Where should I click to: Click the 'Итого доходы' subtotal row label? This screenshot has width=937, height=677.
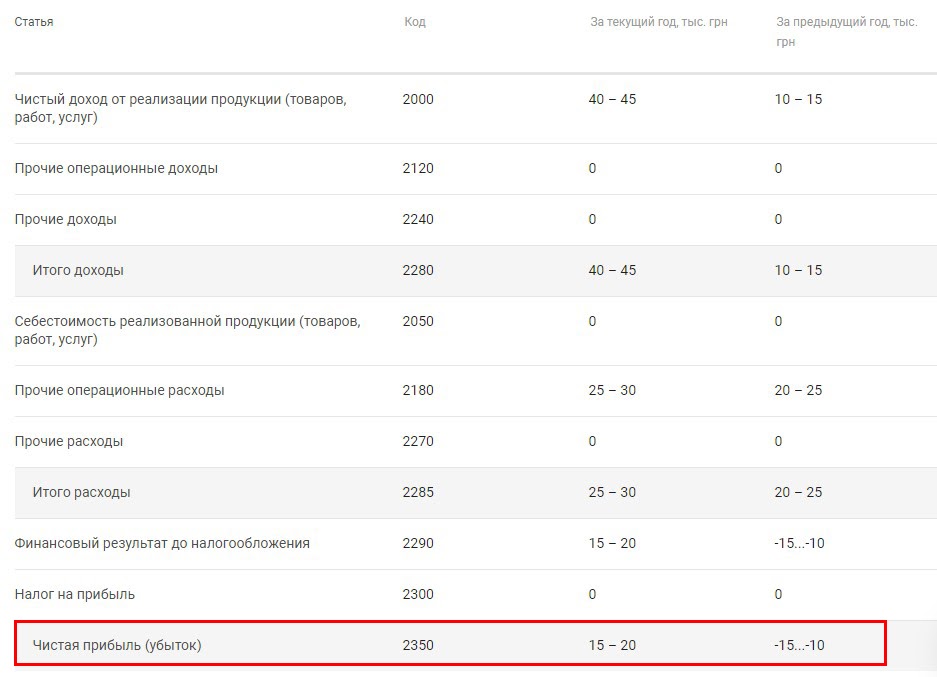78,270
